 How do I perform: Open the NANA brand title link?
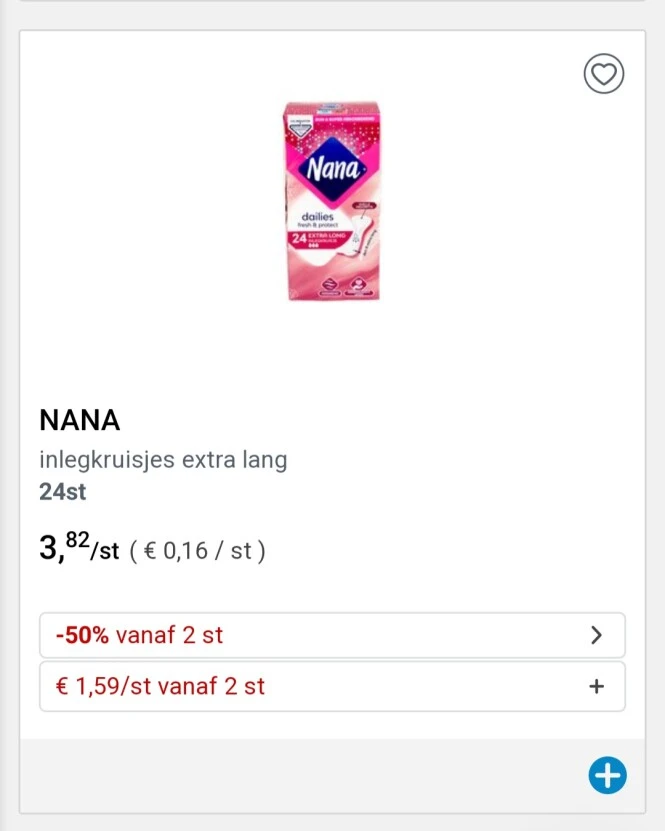(x=80, y=421)
